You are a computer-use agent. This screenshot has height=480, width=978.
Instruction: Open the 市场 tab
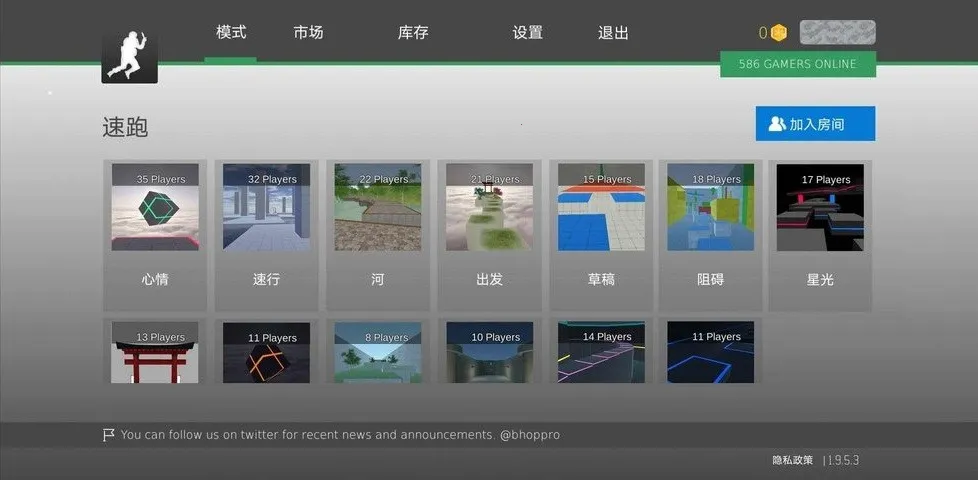click(308, 32)
